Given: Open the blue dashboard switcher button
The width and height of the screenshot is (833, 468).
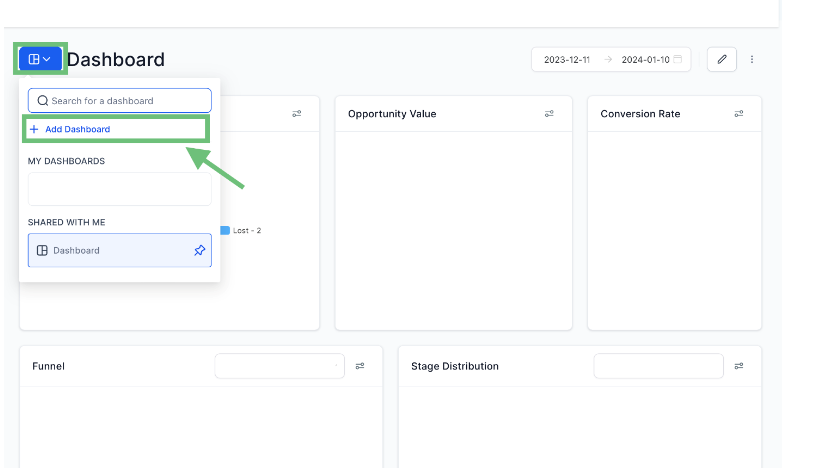Looking at the screenshot, I should pos(40,59).
